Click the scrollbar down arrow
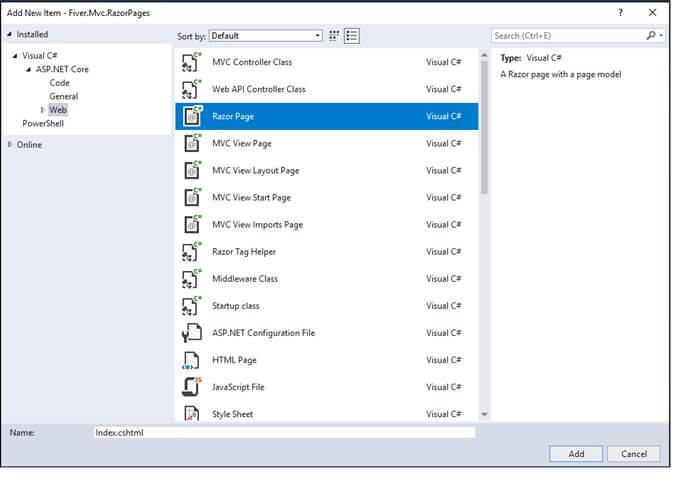Screen dimensions: 673x483 point(484,414)
